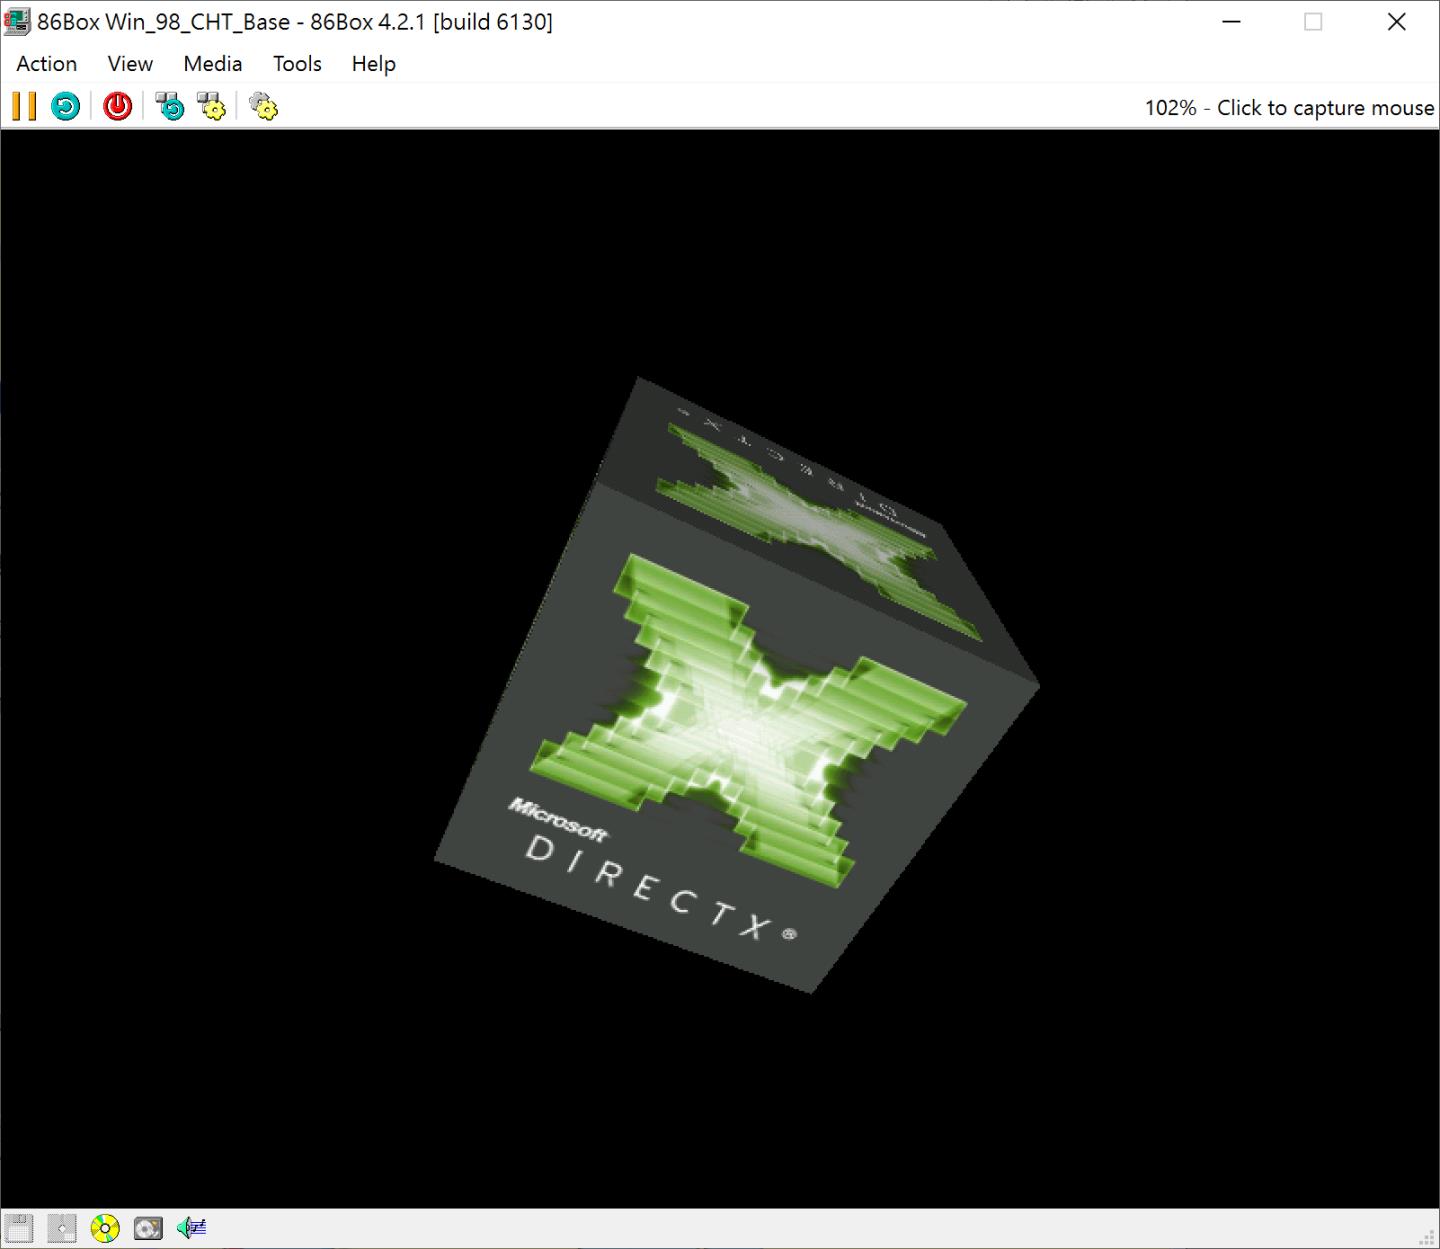
Task: Close the 86Box window
Action: [1397, 22]
